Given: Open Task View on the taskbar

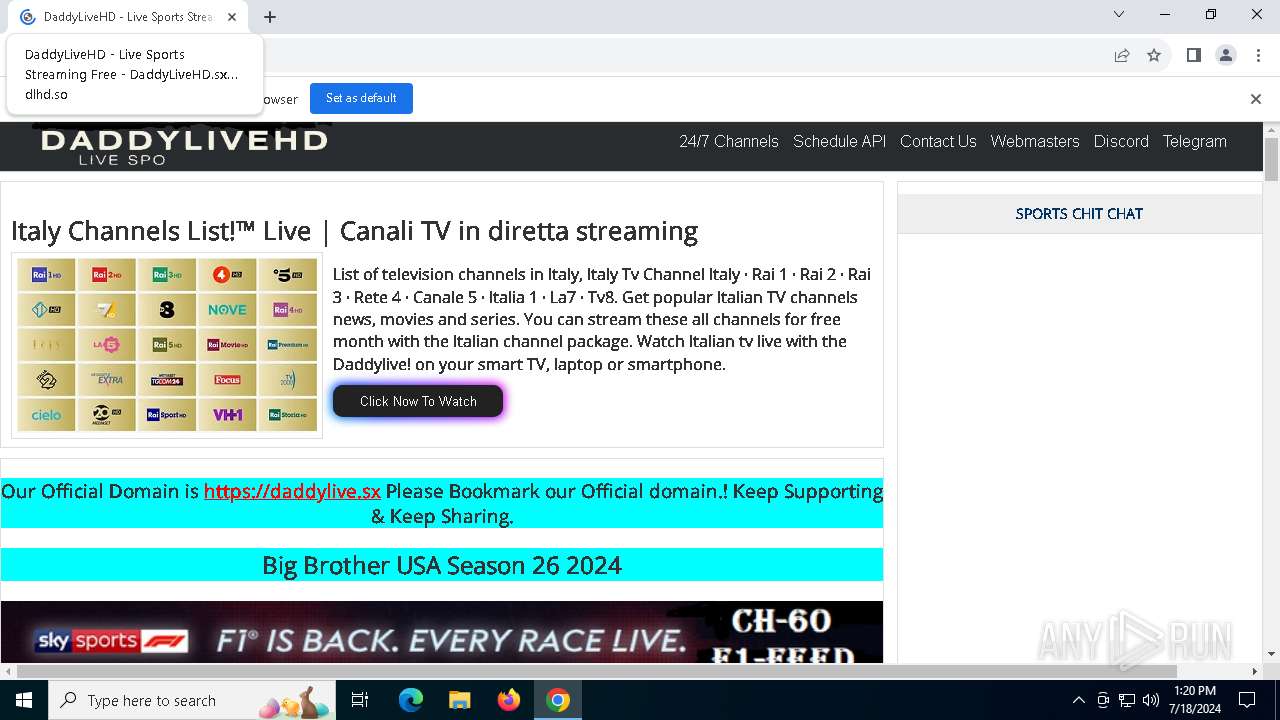Looking at the screenshot, I should click(360, 700).
